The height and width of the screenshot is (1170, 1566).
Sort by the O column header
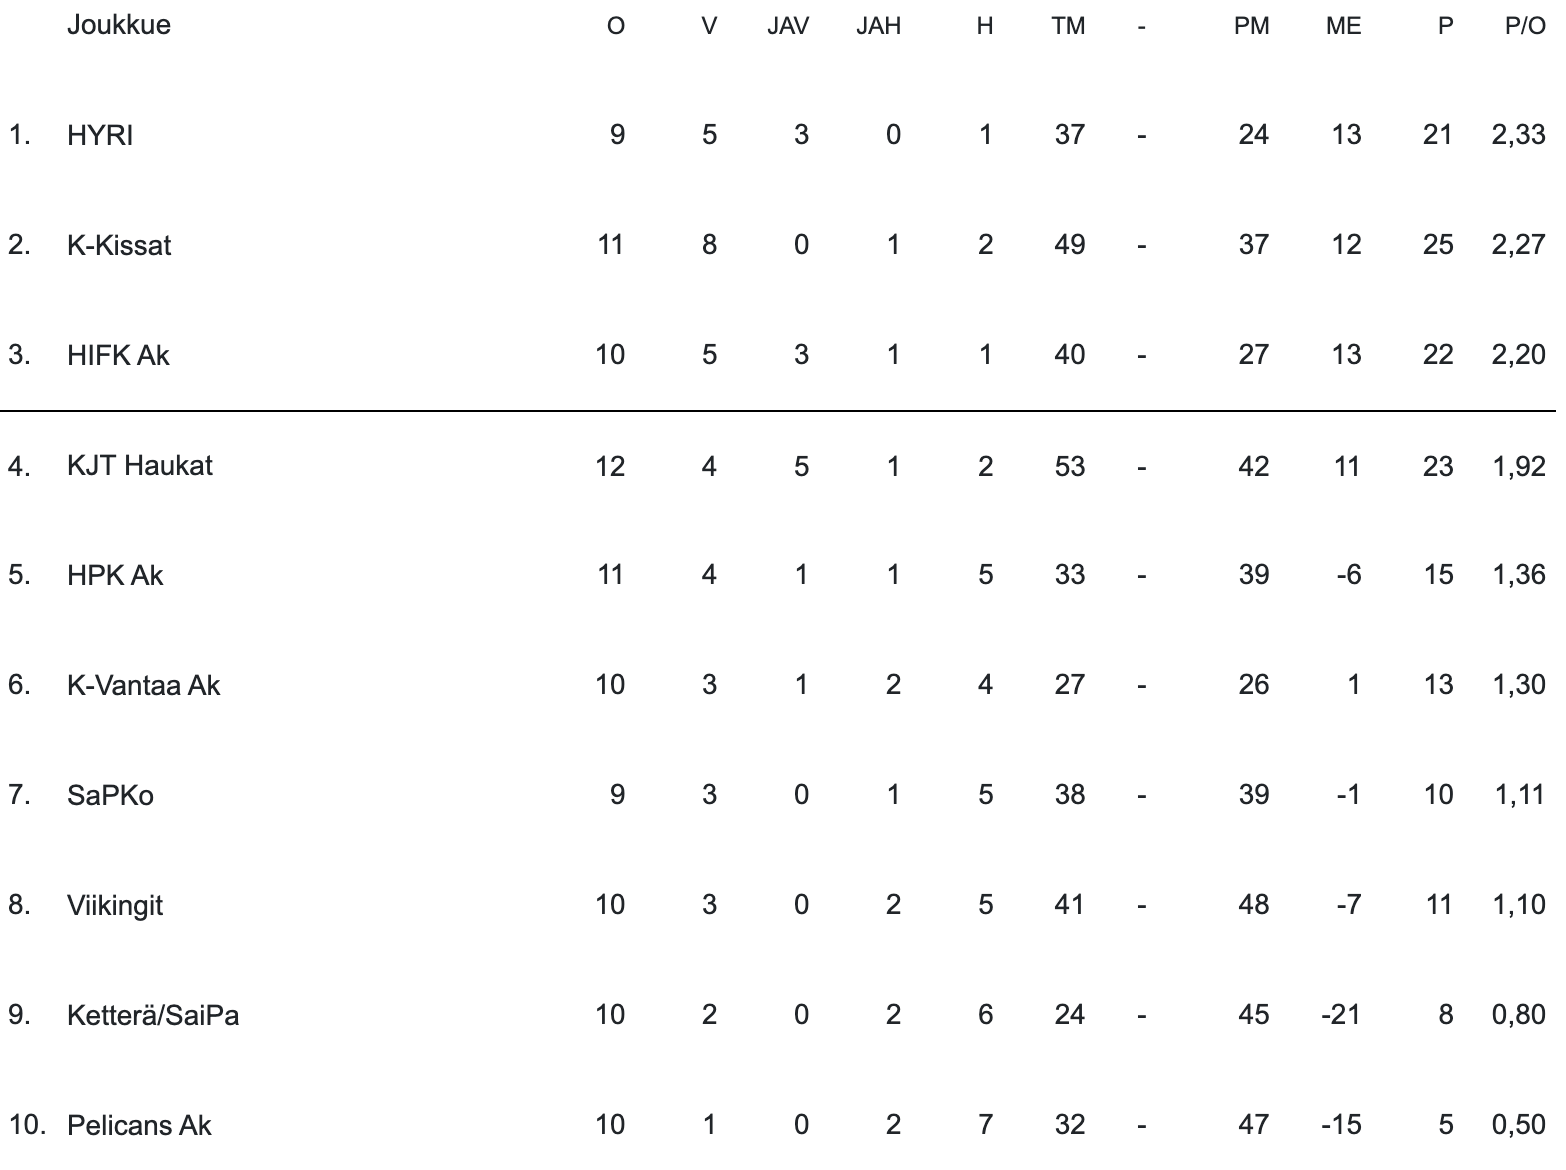(x=616, y=26)
